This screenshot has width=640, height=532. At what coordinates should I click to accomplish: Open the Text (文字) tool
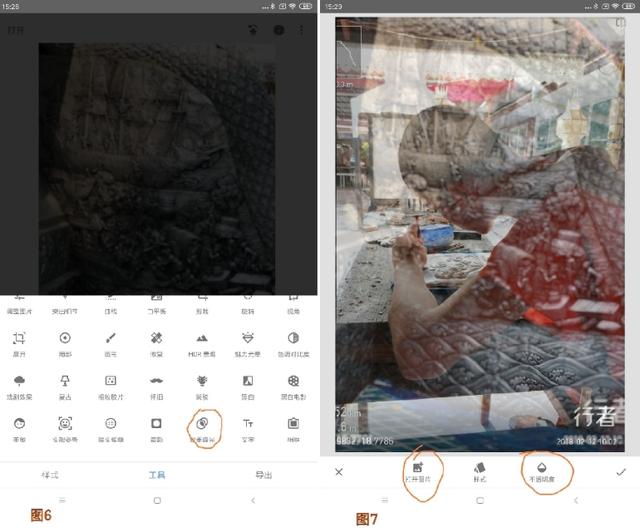click(x=248, y=427)
